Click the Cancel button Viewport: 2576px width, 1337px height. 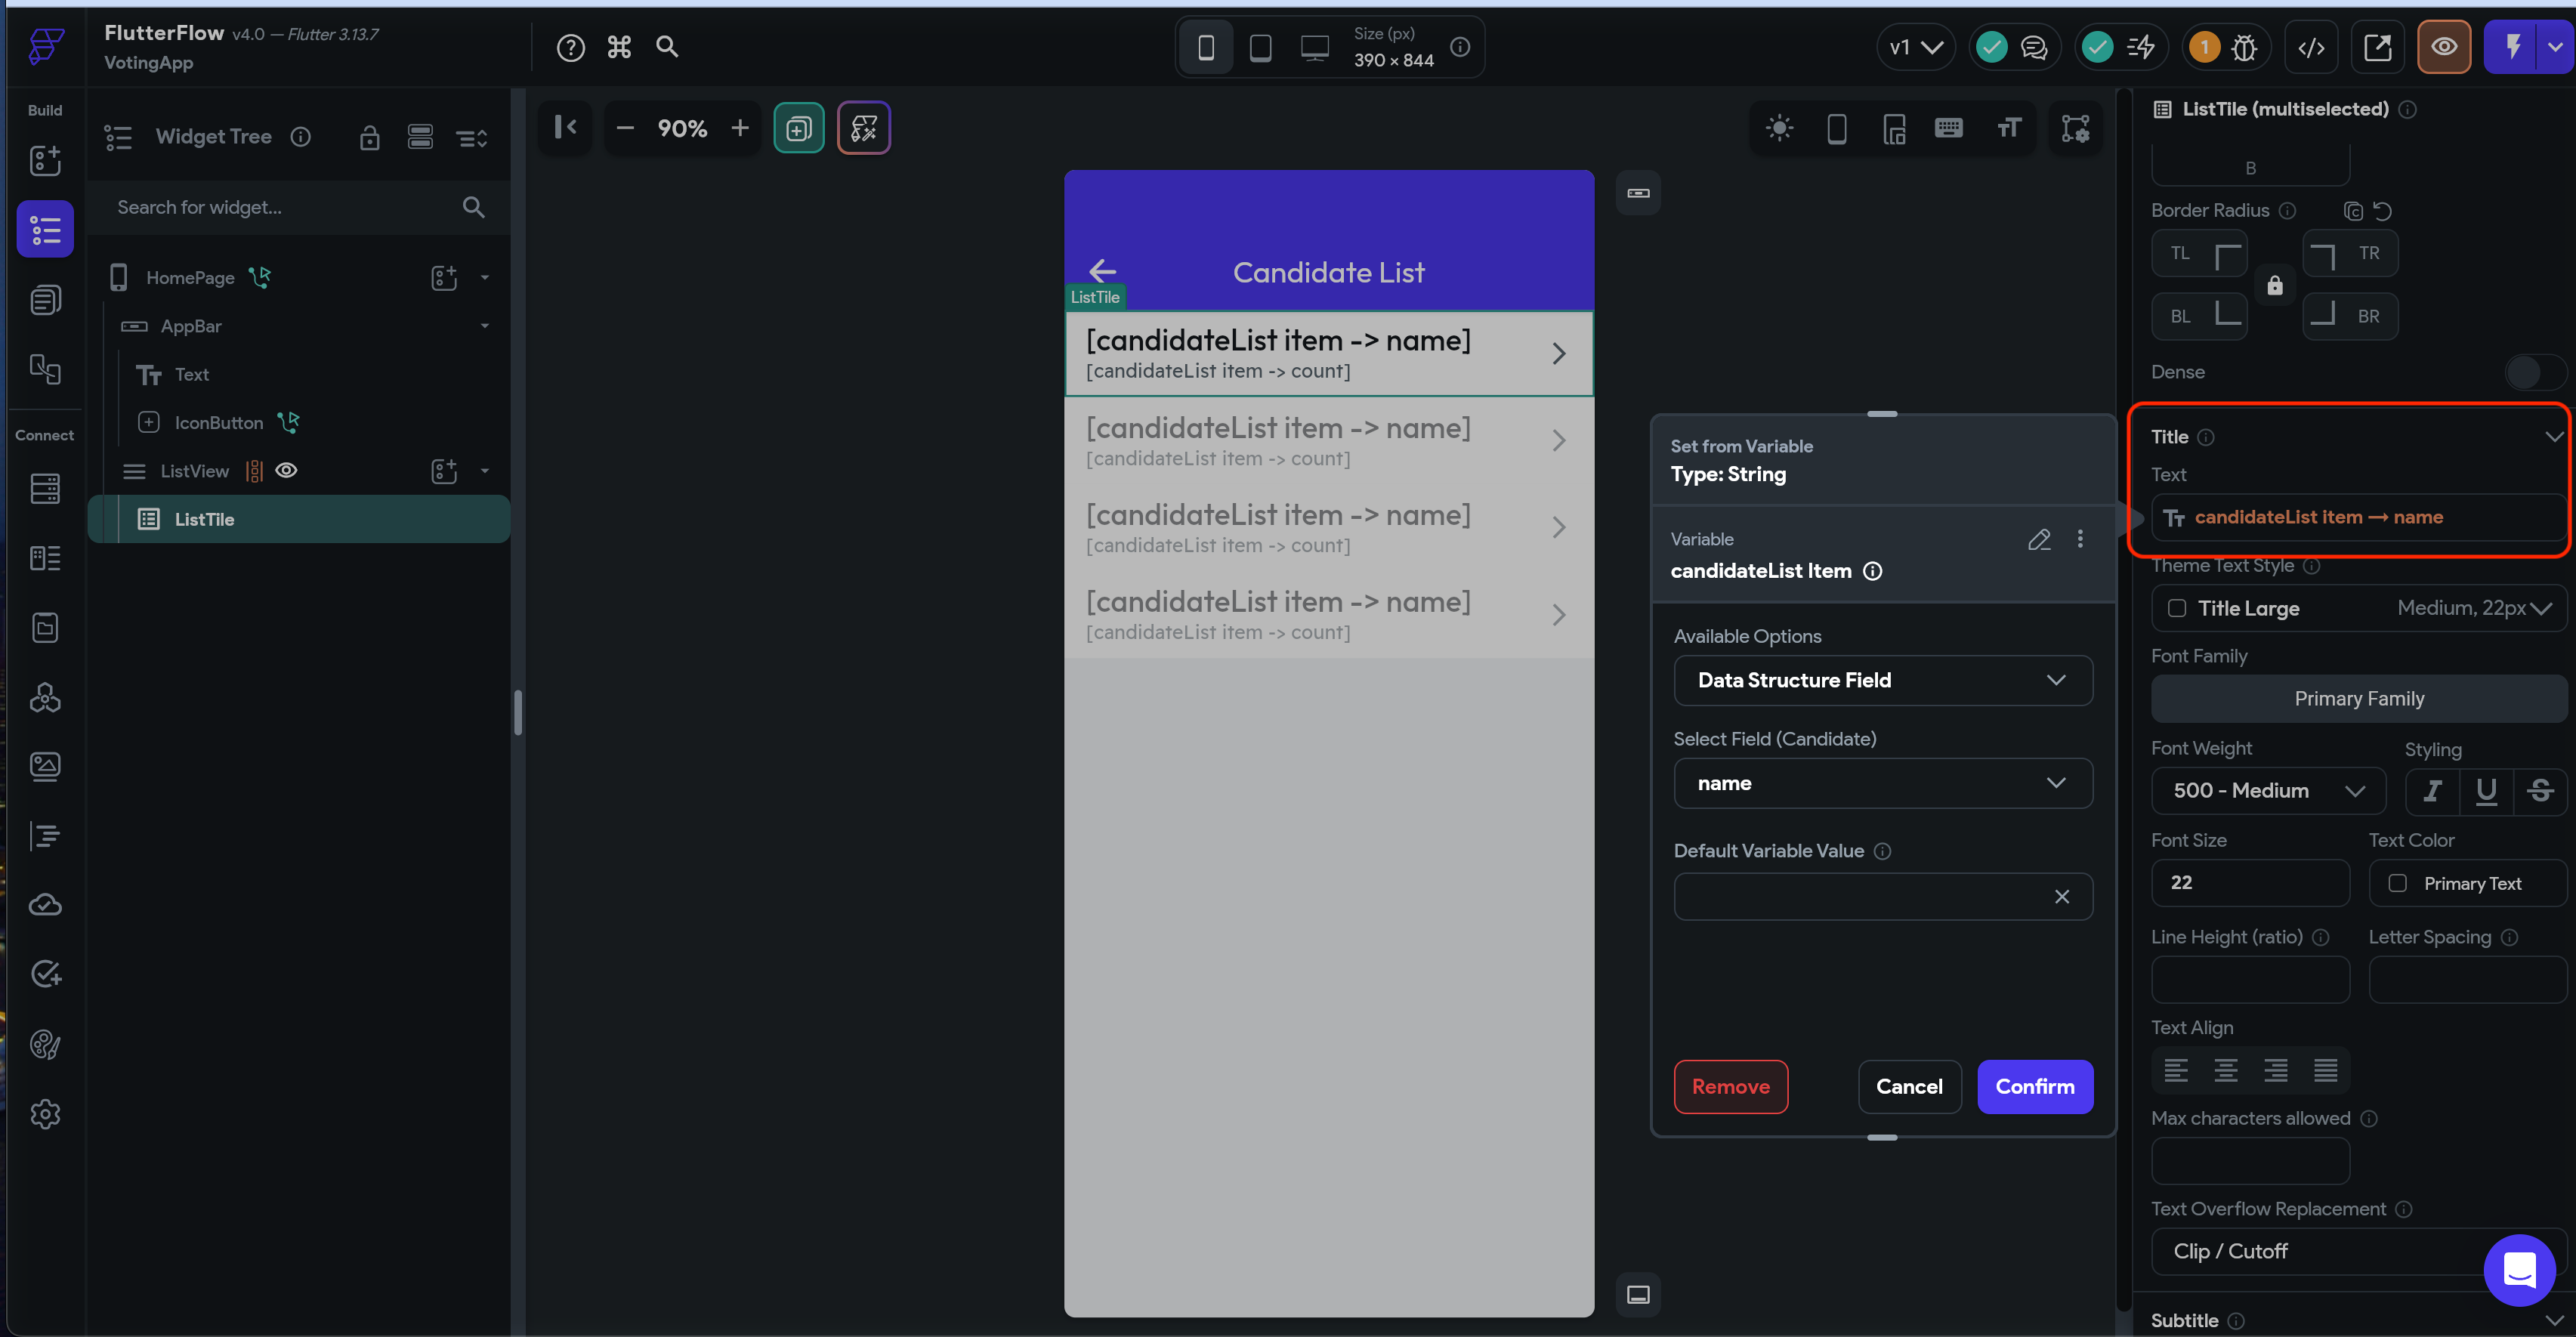tap(1909, 1086)
